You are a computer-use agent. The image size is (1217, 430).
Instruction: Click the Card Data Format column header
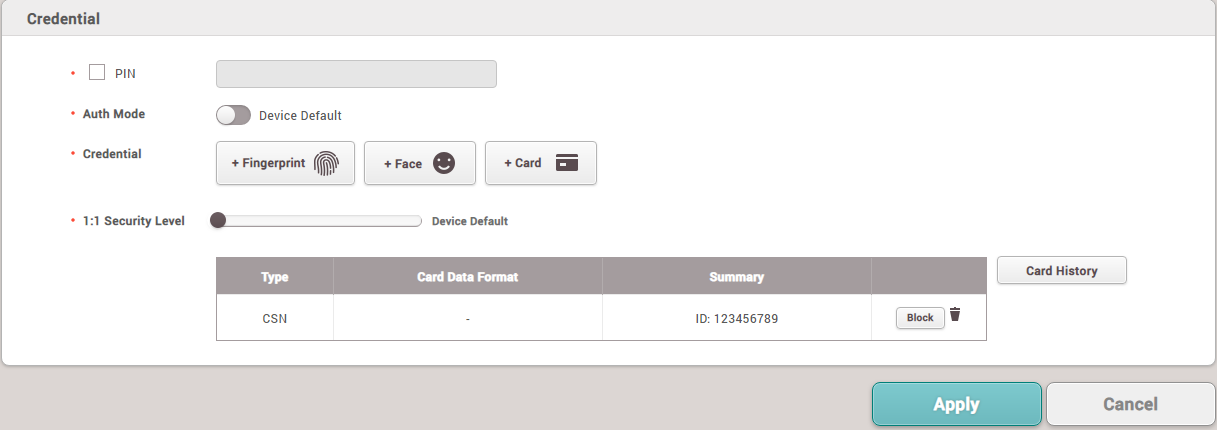467,277
